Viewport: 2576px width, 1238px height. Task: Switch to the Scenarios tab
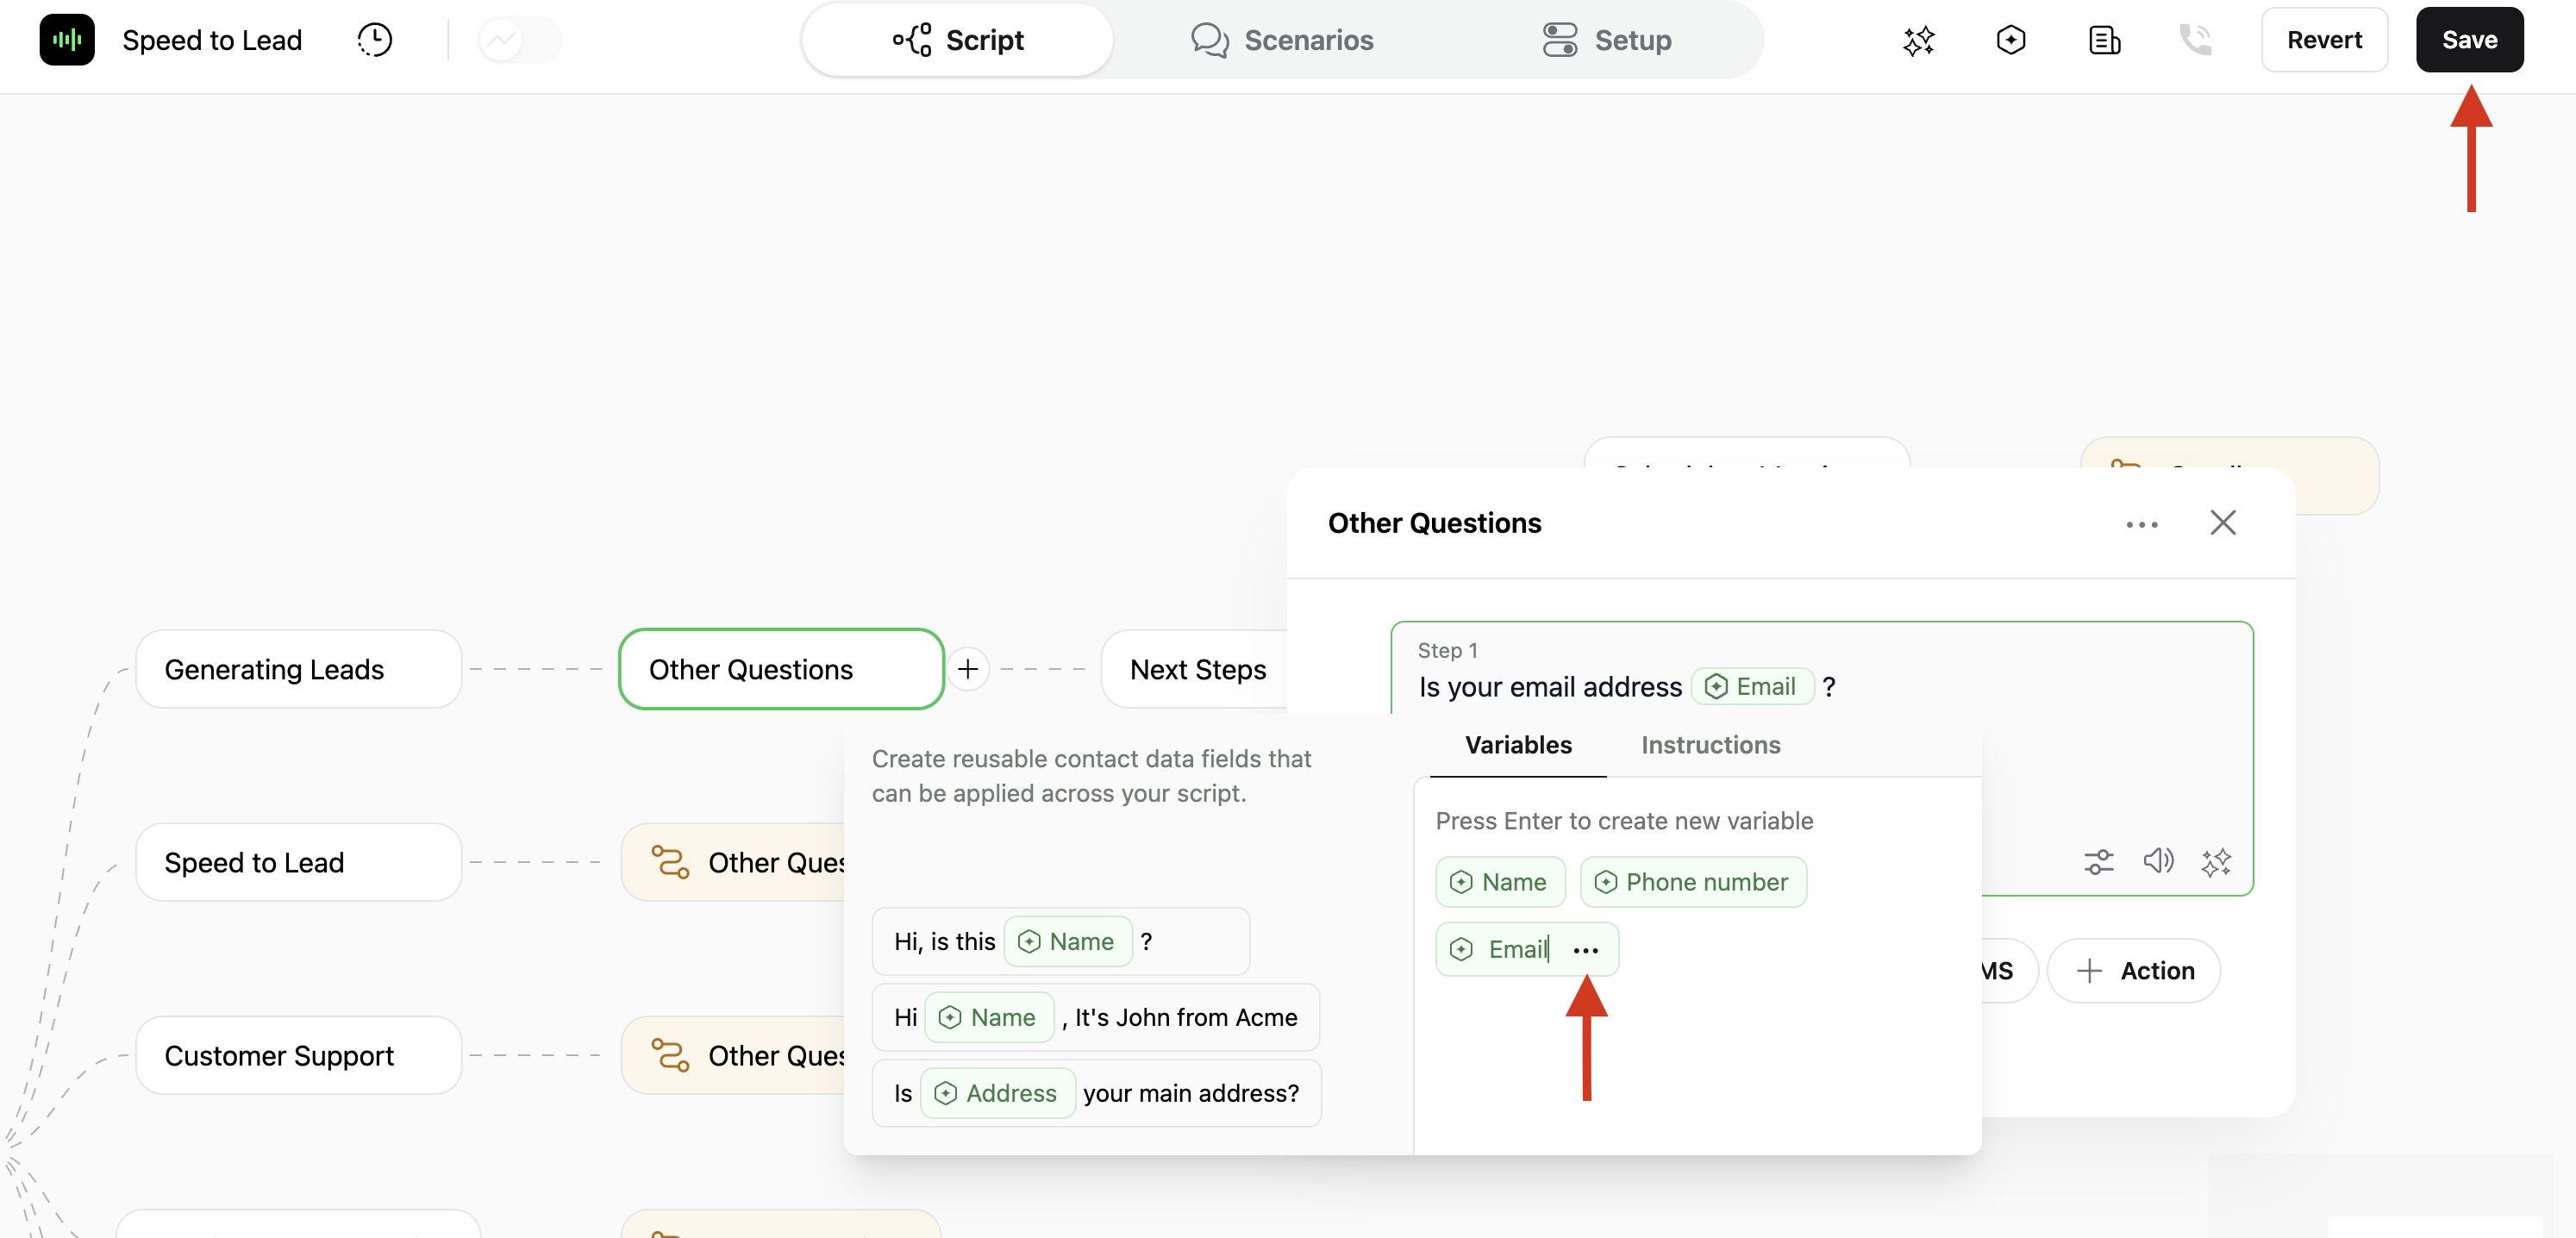[x=1283, y=40]
